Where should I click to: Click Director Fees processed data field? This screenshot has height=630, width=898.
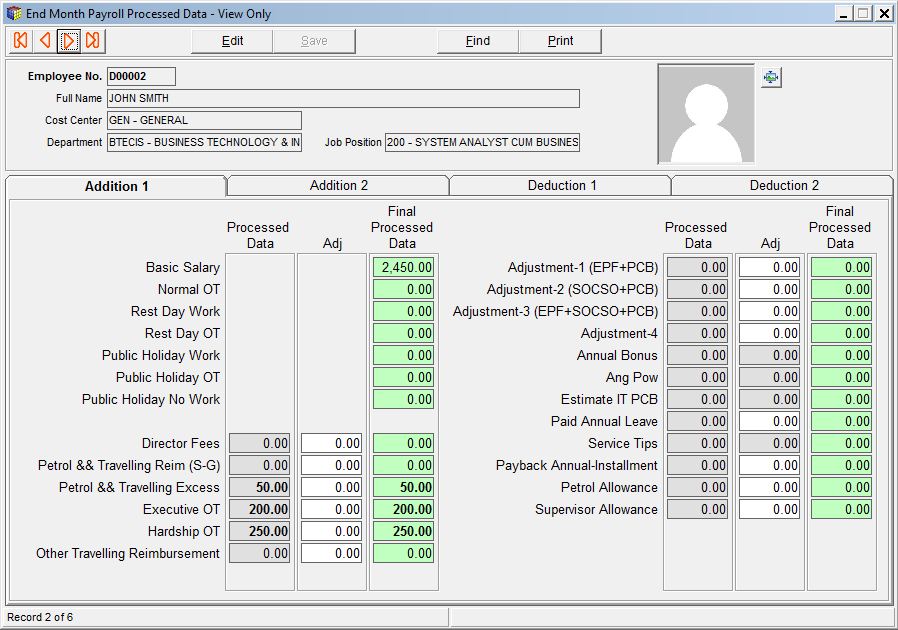(259, 443)
